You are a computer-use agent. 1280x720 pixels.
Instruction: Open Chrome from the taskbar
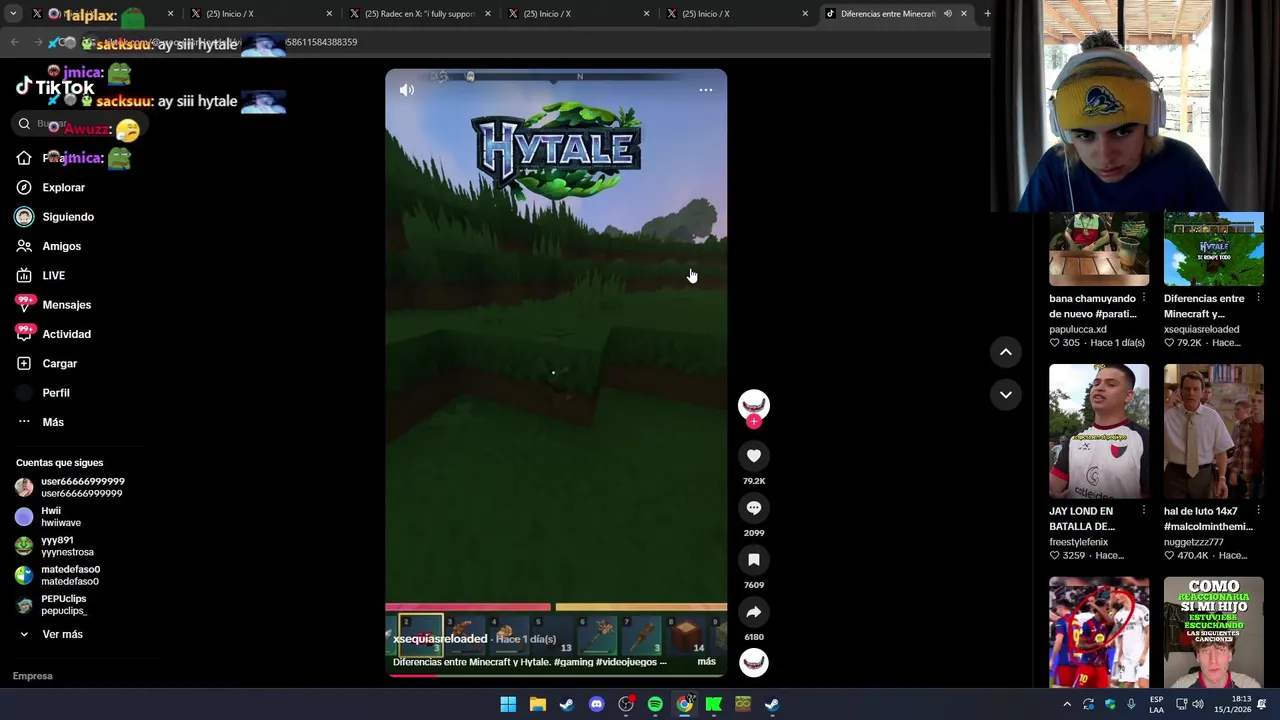pos(684,704)
